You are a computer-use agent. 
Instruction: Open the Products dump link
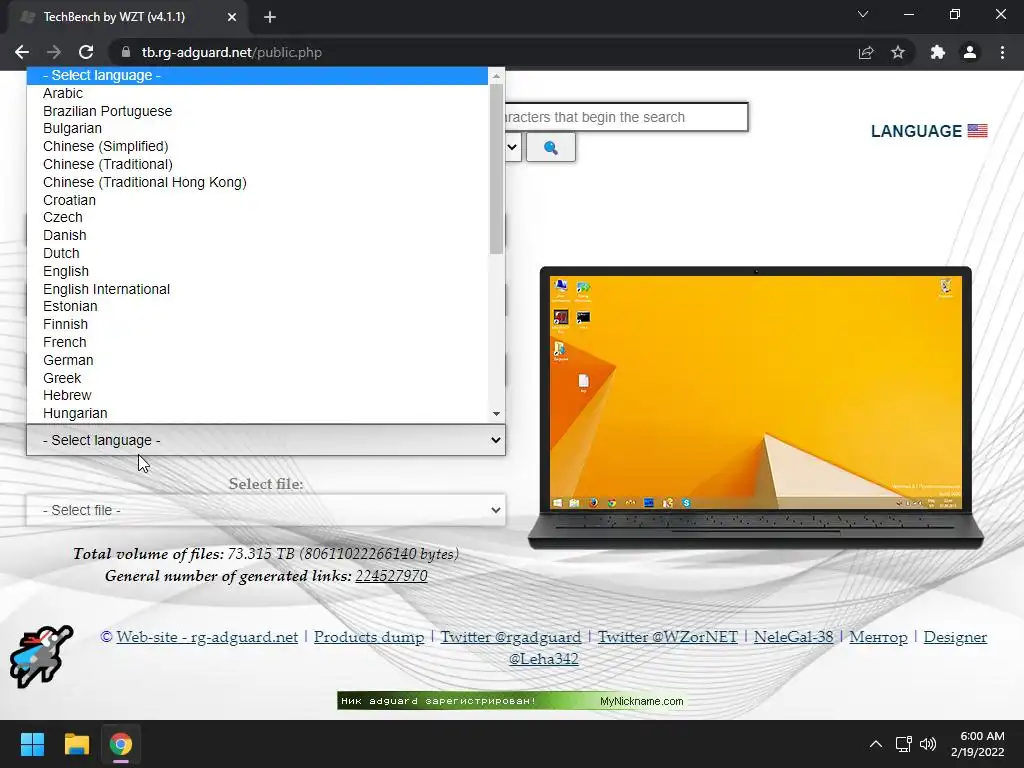(x=369, y=637)
